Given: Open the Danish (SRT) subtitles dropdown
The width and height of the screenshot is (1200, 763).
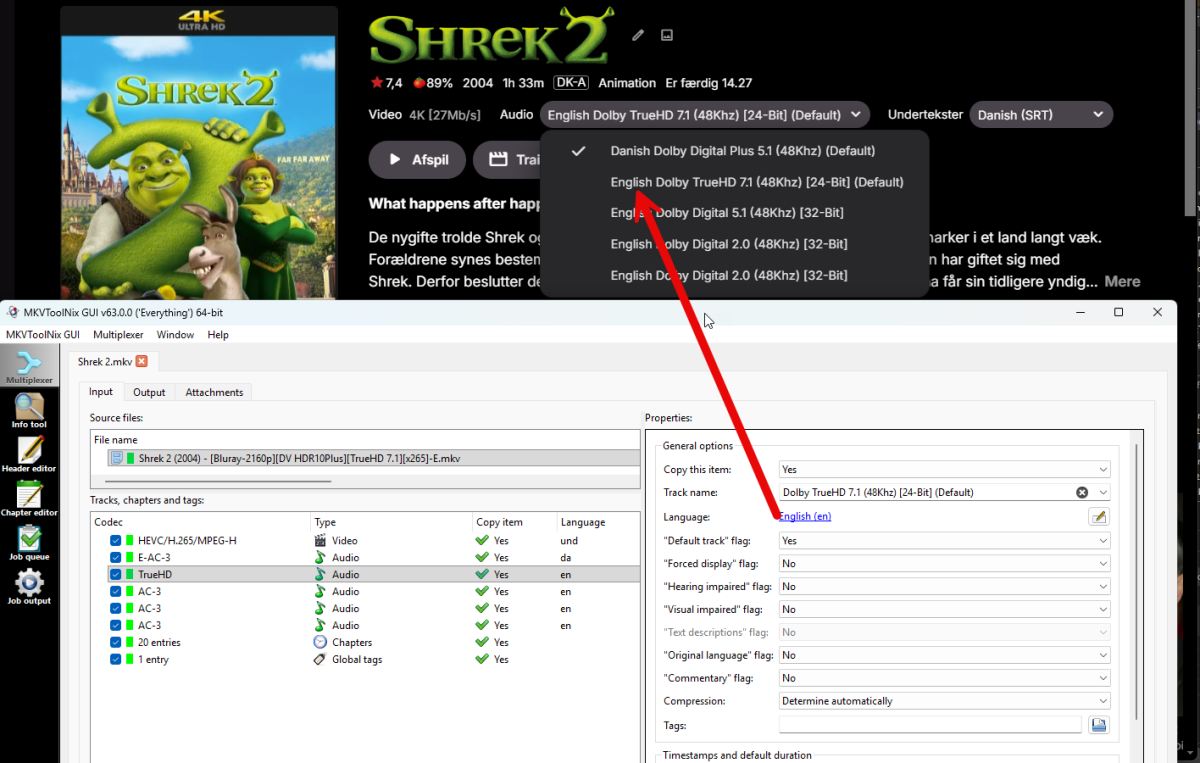Looking at the screenshot, I should (x=1041, y=115).
